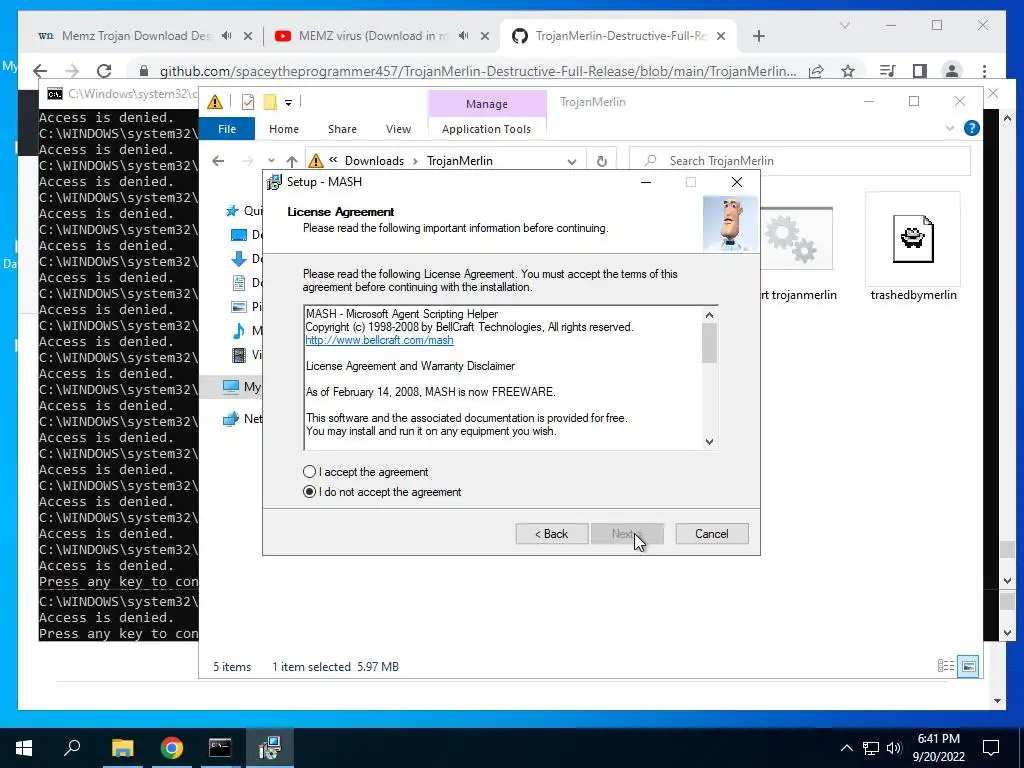The width and height of the screenshot is (1024, 768).
Task: Open Chrome tab search dropdown chevron
Action: coord(844,25)
